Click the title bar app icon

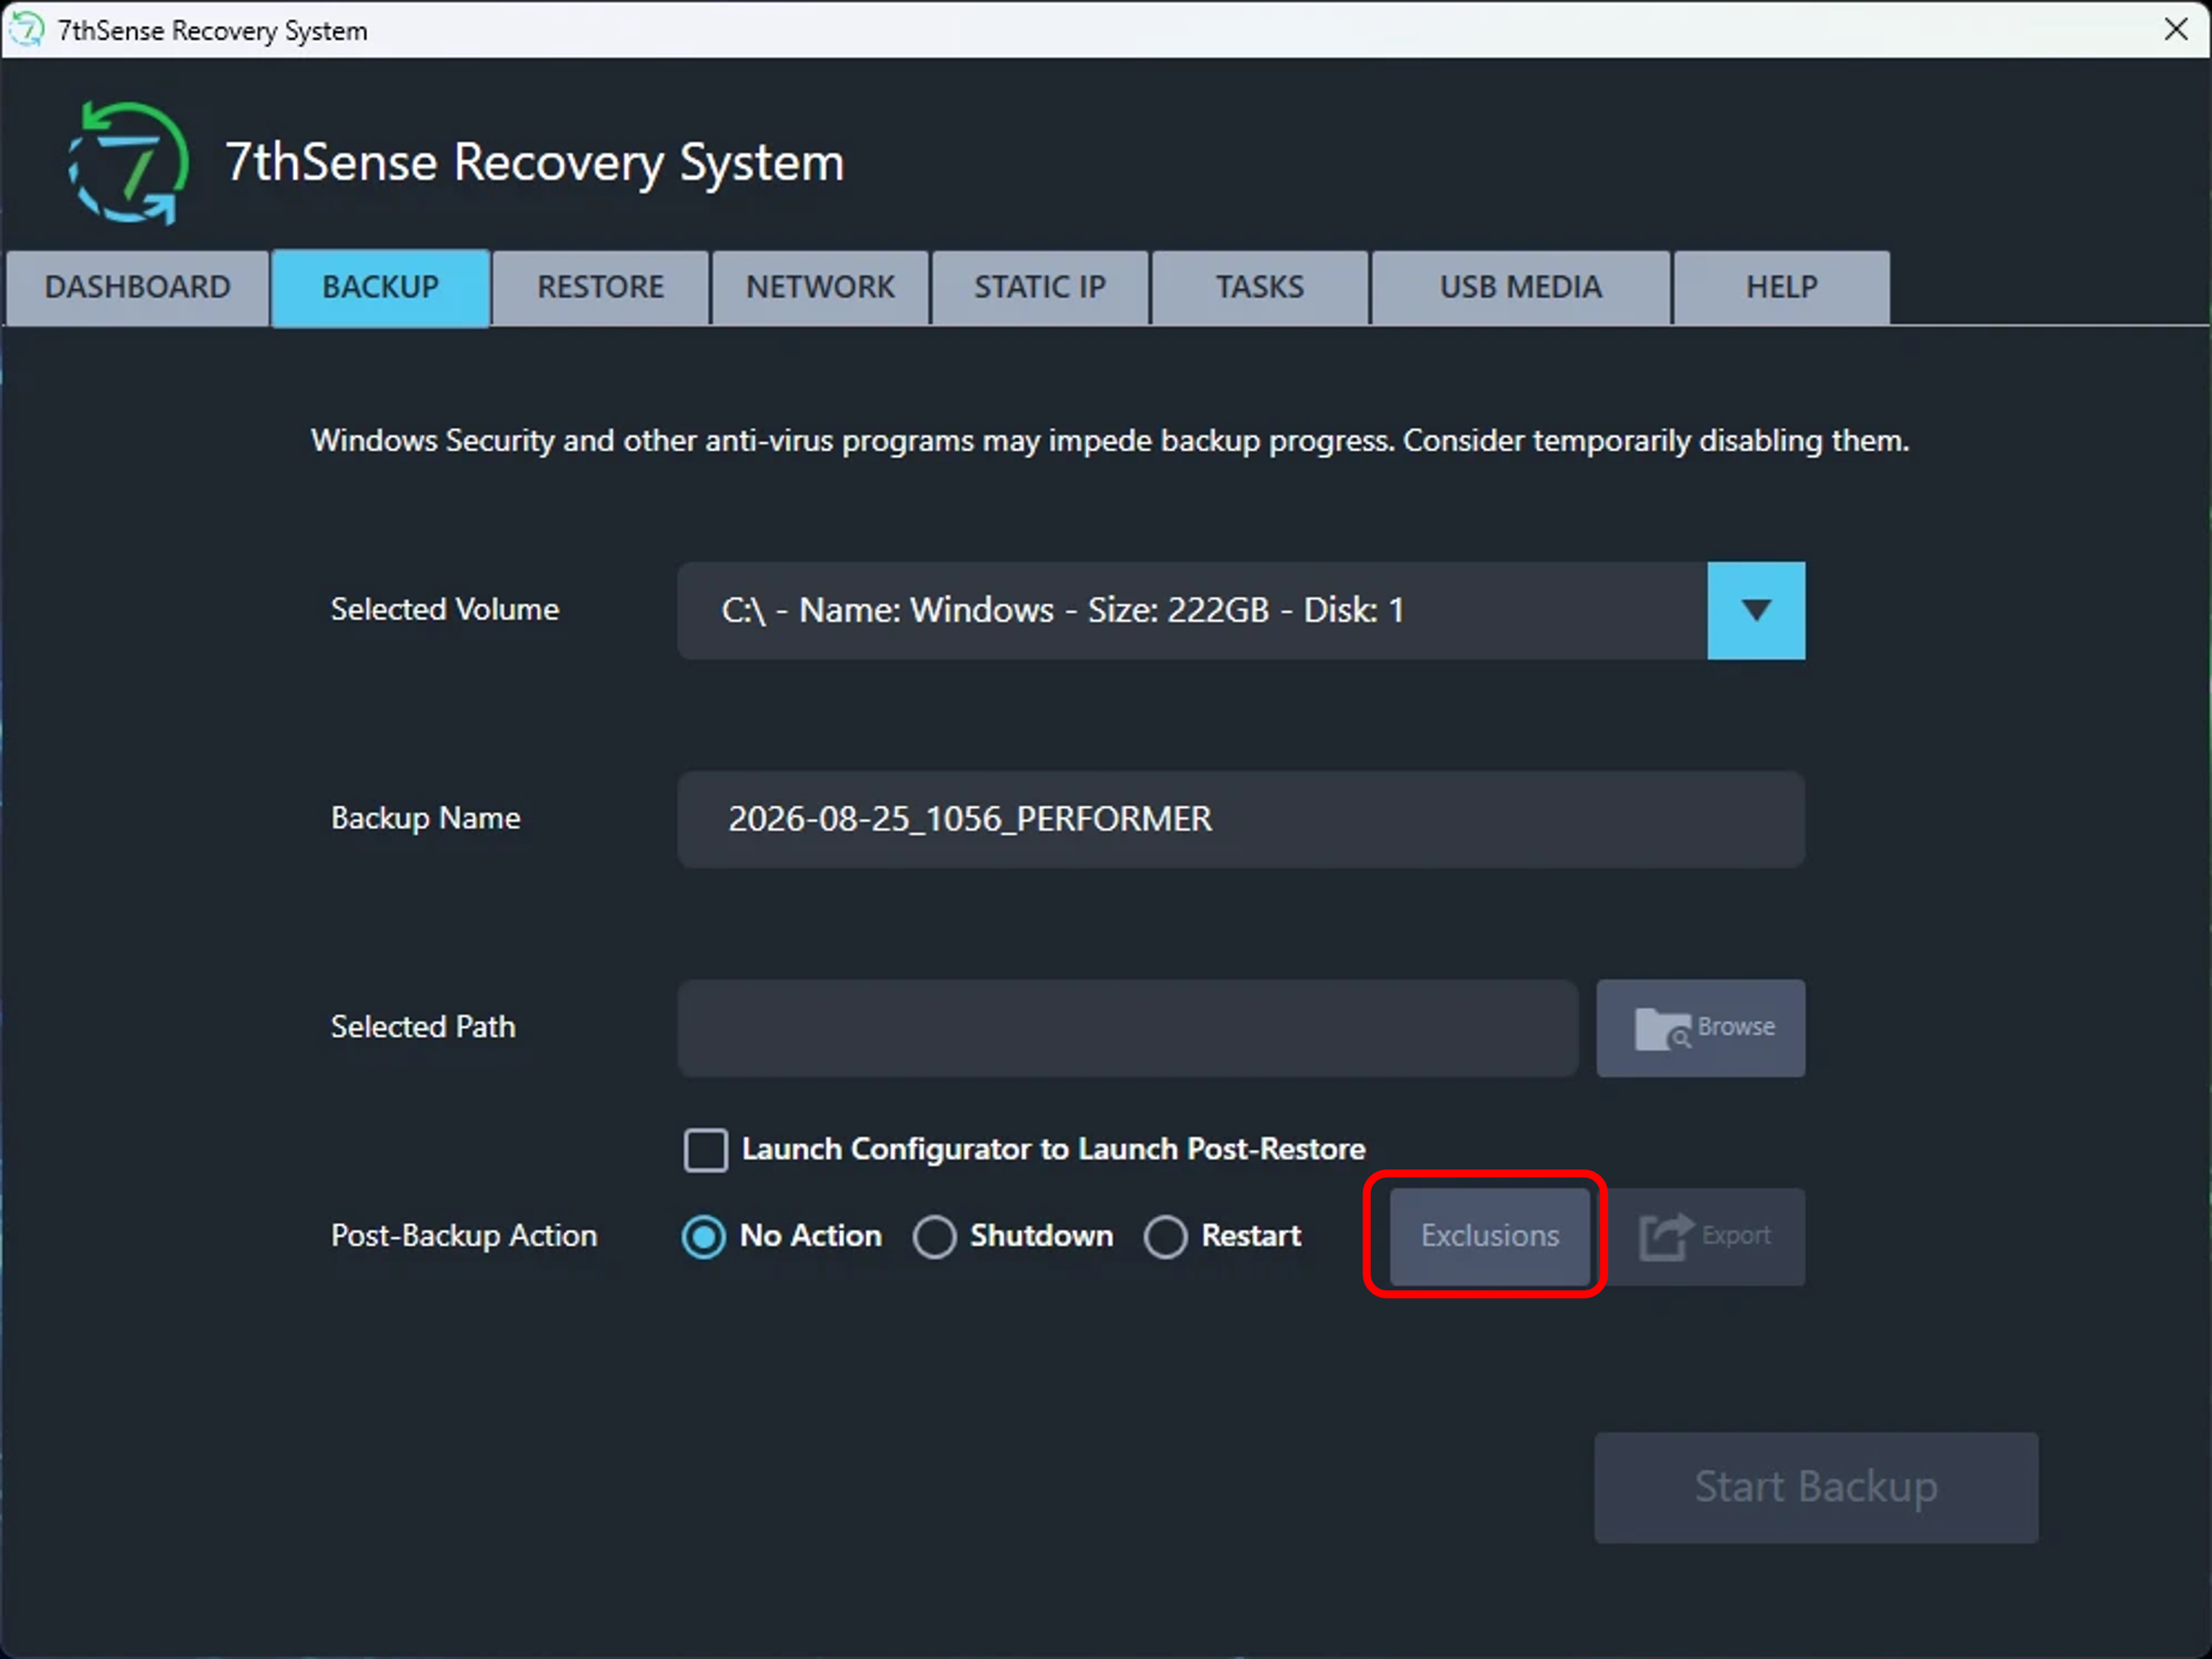pyautogui.click(x=27, y=30)
